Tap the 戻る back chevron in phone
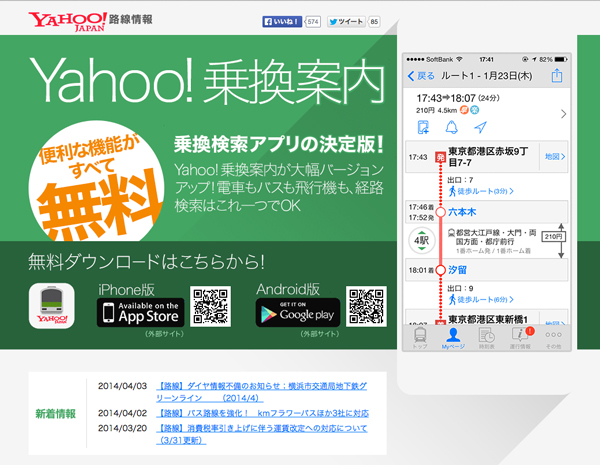The image size is (600, 465). 412,76
